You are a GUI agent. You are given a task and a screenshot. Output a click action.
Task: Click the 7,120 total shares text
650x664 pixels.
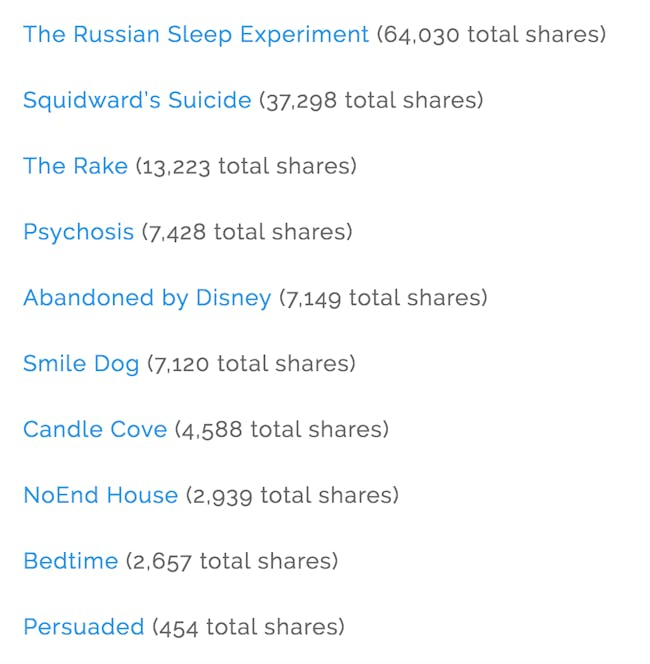[252, 364]
